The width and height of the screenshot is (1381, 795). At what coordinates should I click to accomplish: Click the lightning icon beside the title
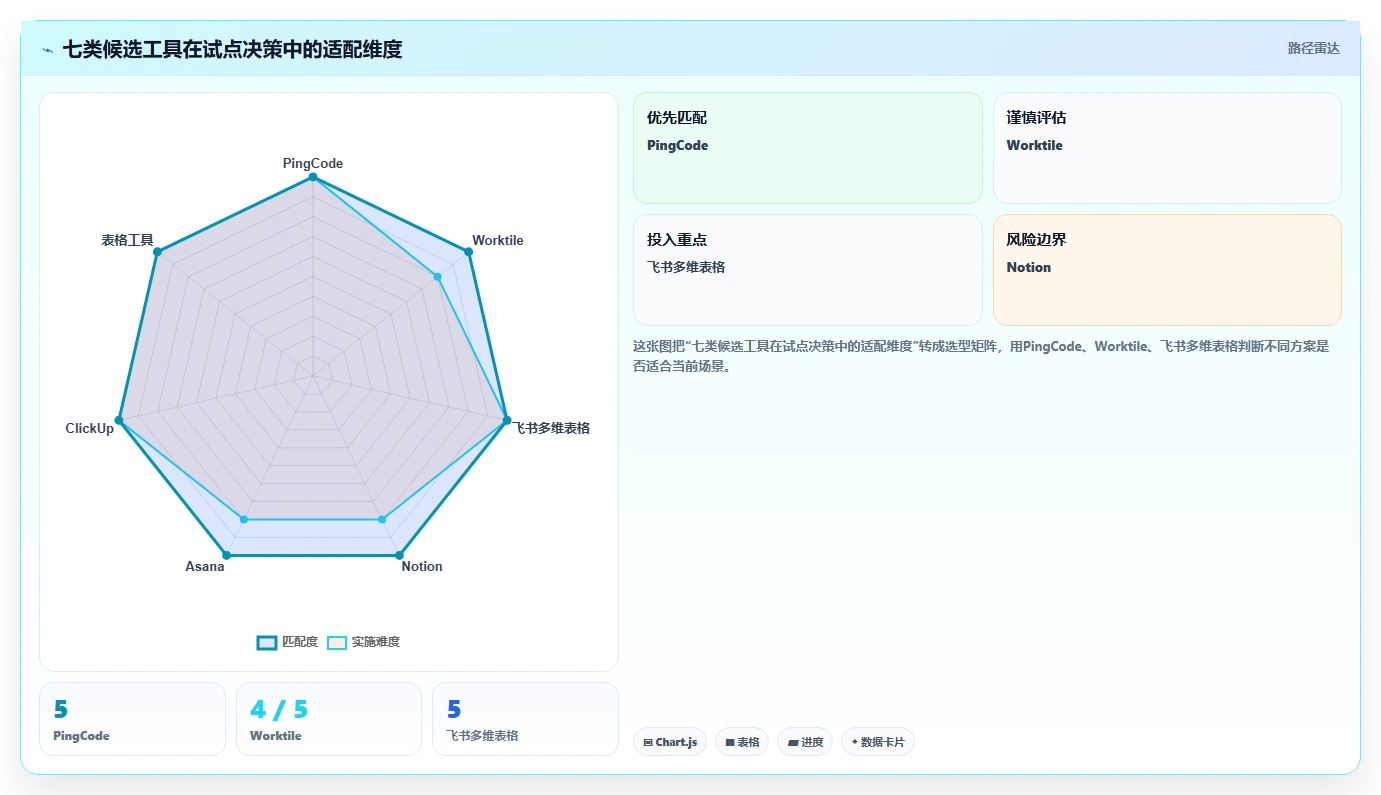tap(48, 49)
